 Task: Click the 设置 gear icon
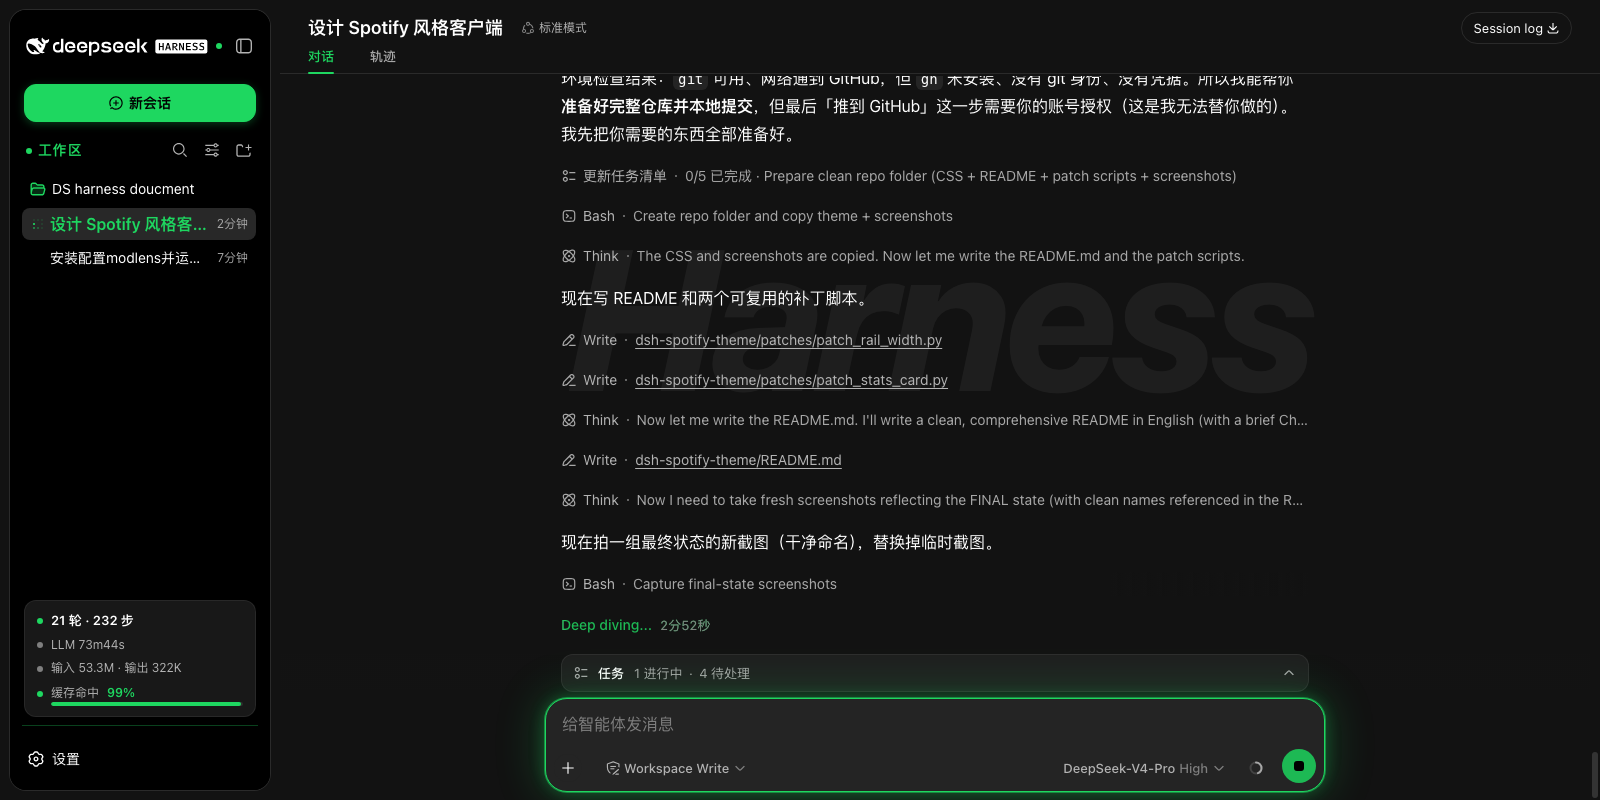click(x=36, y=759)
